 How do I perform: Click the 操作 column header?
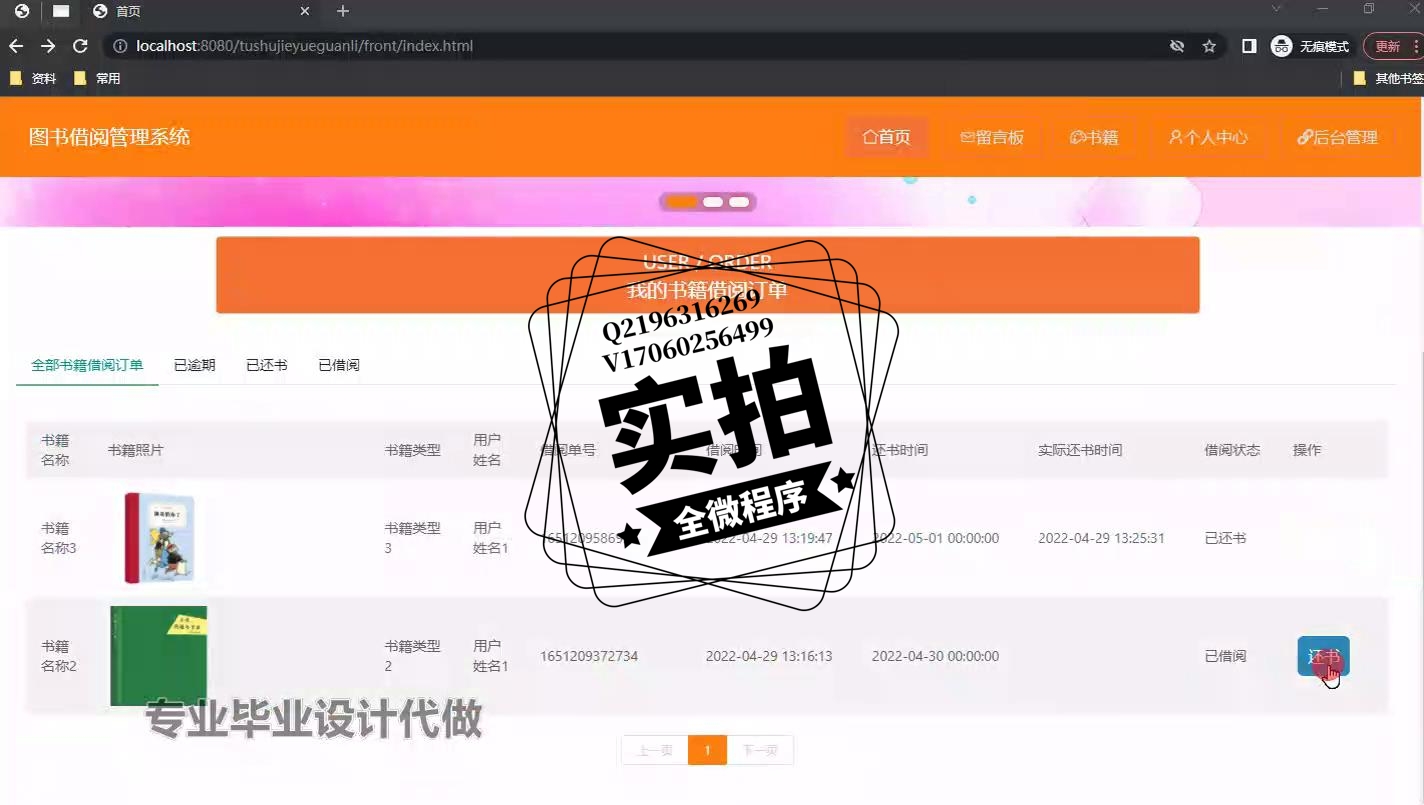click(x=1307, y=450)
